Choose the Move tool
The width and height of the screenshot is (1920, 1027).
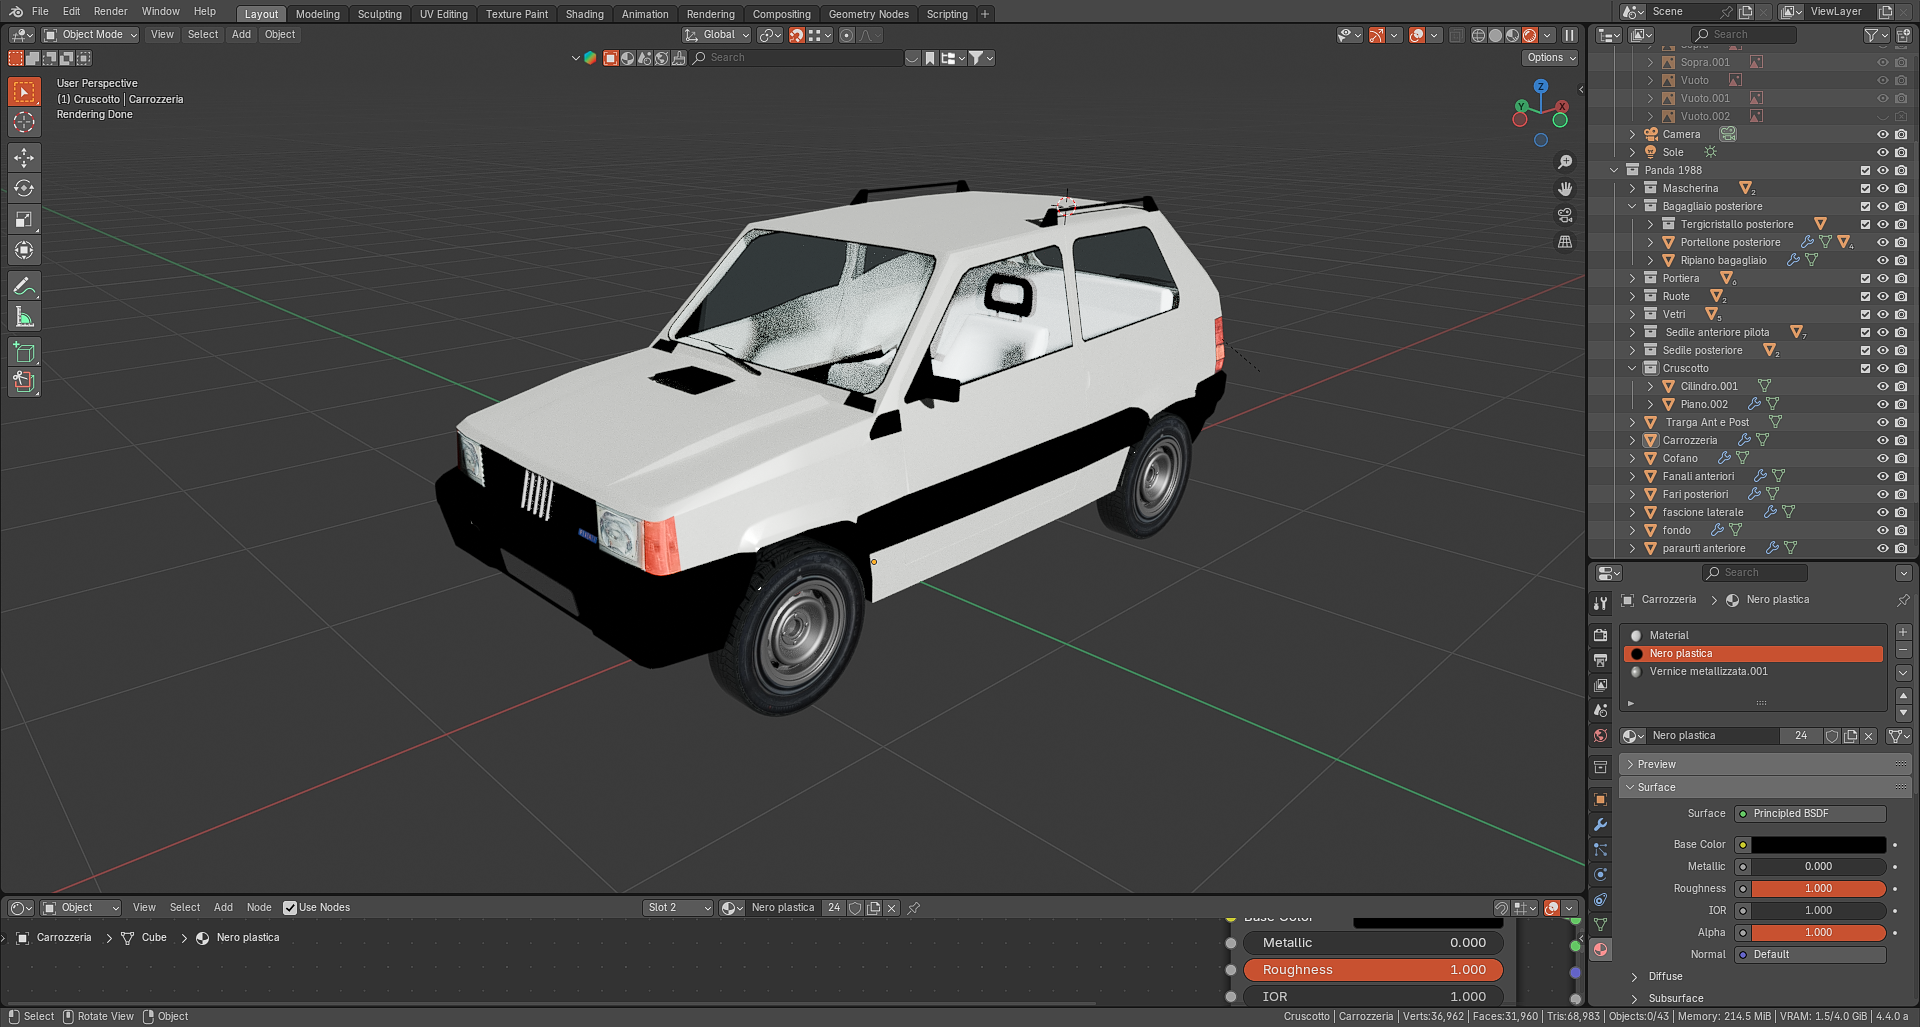tap(24, 158)
